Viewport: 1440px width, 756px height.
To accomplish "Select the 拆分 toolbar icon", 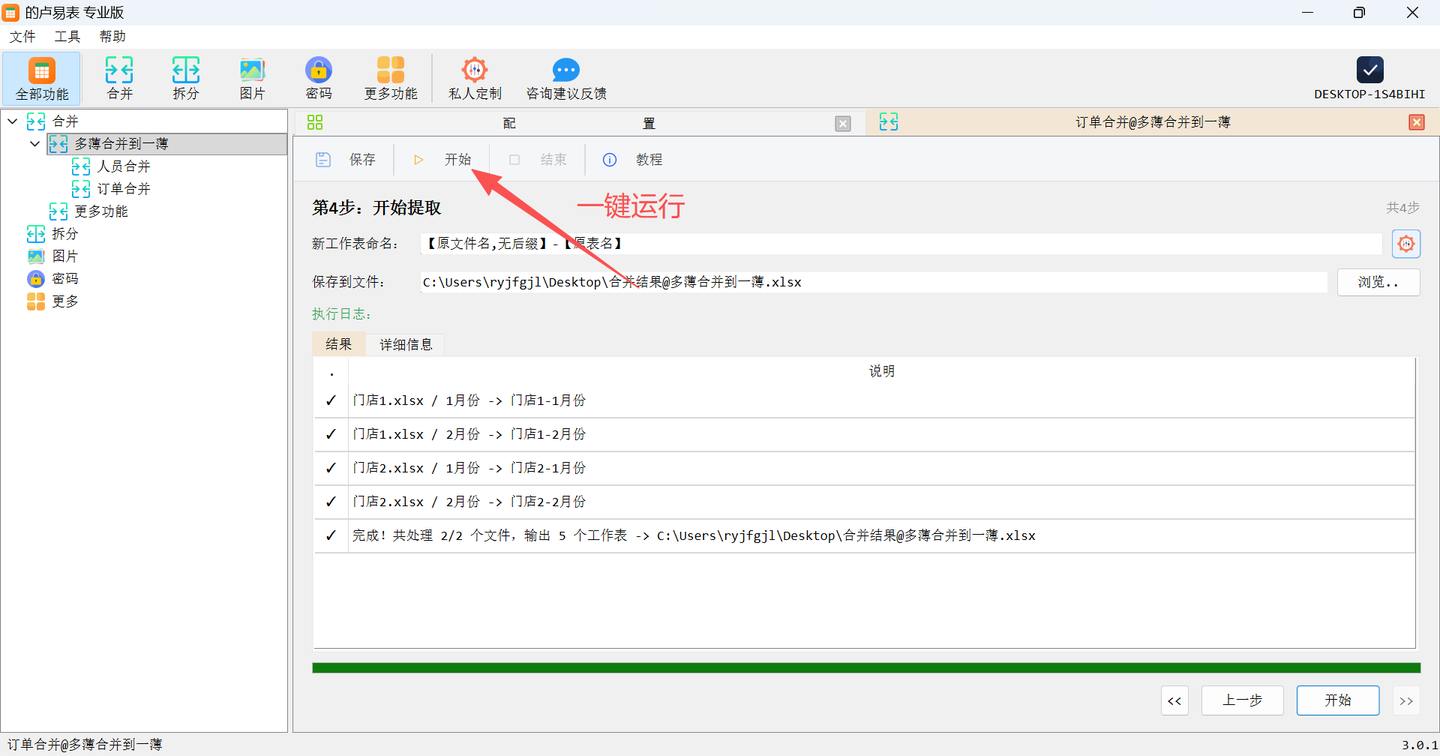I will pos(186,79).
